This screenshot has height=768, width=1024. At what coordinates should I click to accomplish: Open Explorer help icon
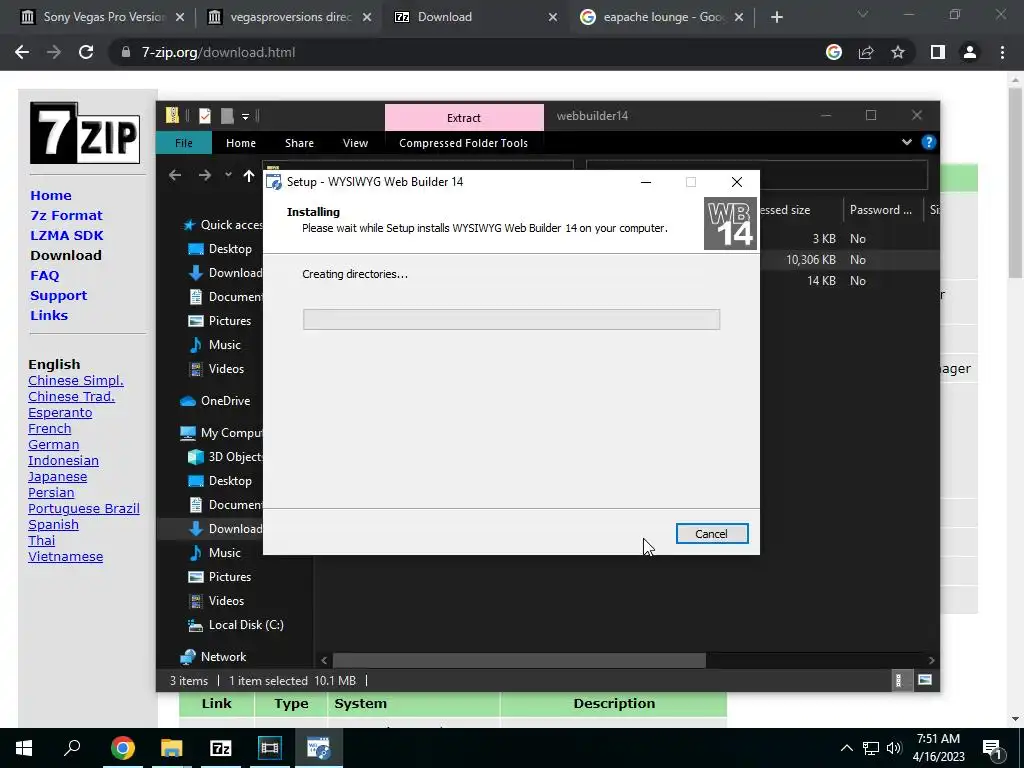pos(928,142)
